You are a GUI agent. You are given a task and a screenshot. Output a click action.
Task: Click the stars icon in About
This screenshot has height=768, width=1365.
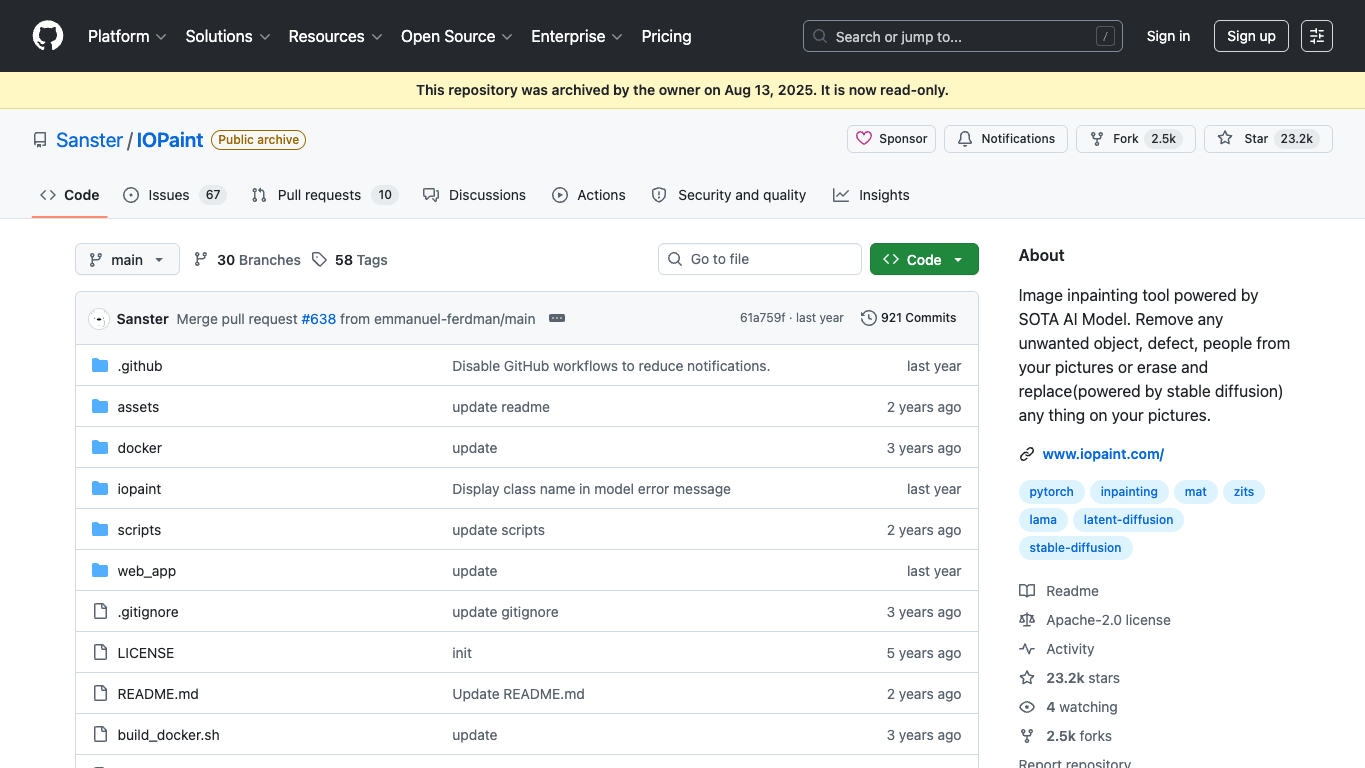point(1027,678)
